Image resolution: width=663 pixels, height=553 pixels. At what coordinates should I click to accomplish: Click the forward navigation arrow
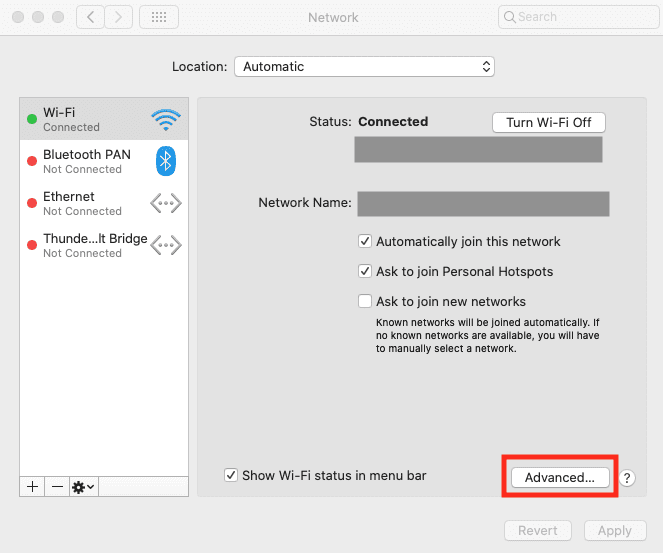coord(118,17)
